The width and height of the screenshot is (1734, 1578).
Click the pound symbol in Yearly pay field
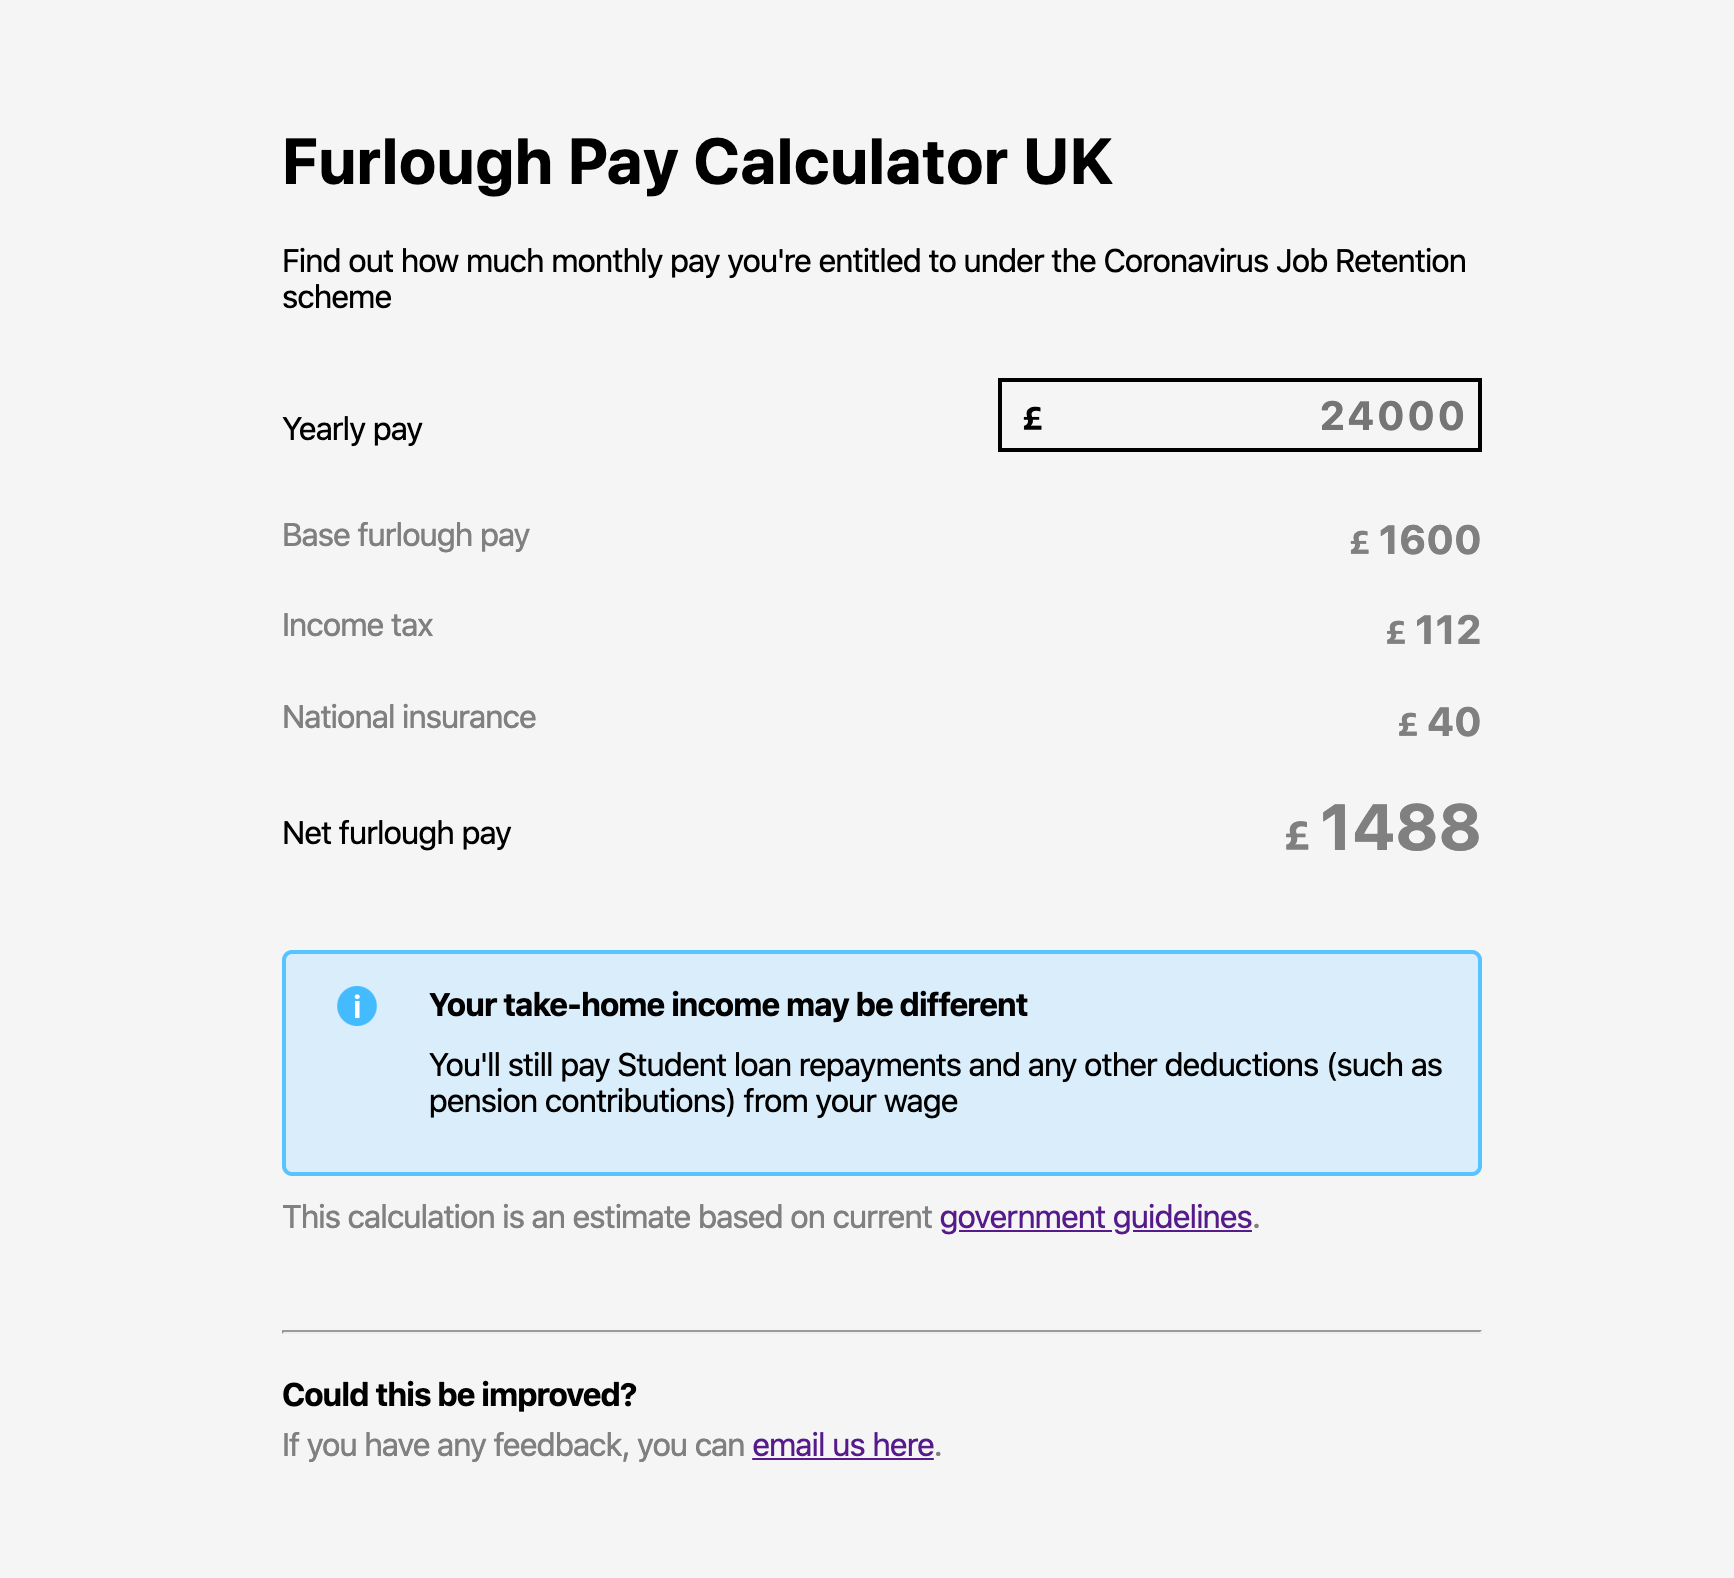pyautogui.click(x=1033, y=418)
